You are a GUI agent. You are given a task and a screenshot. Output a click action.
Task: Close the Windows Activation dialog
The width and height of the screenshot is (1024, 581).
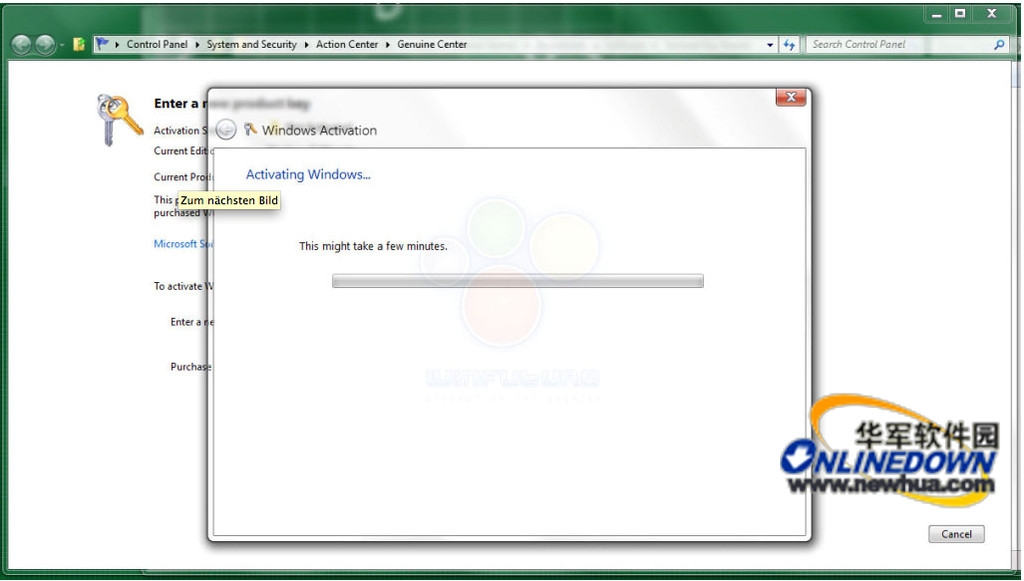(791, 97)
